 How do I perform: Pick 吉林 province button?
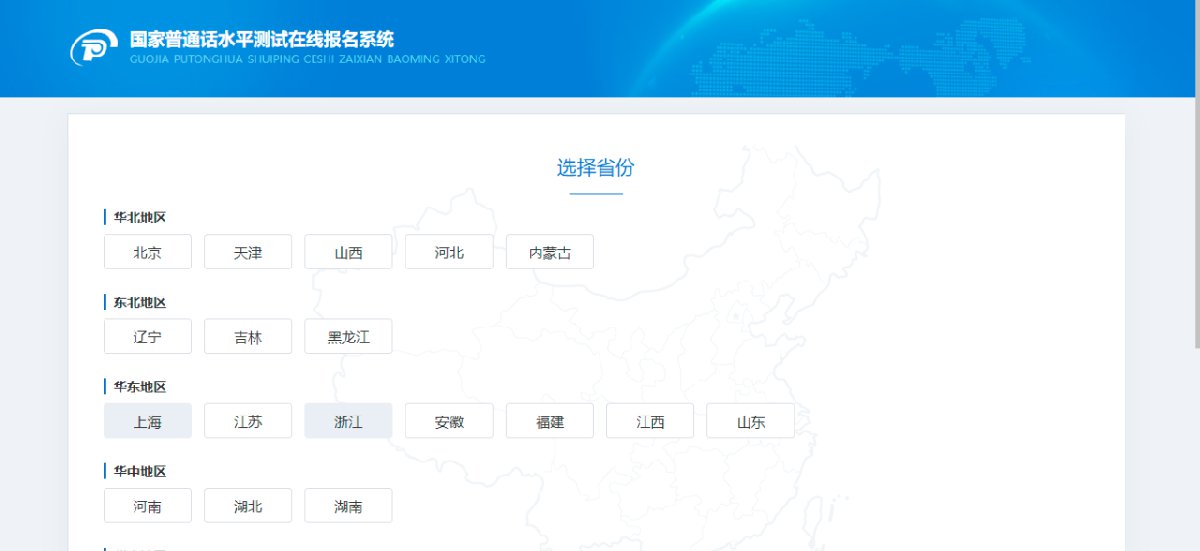coord(248,337)
